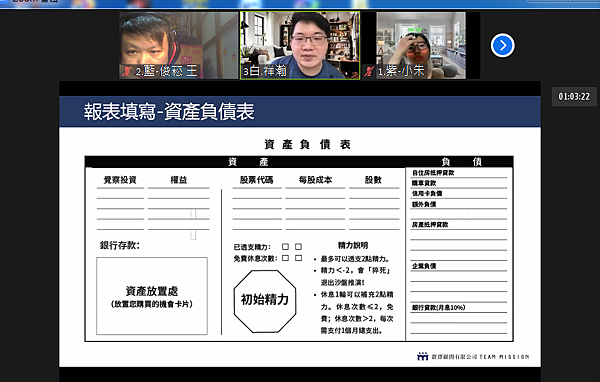
Task: Click the 房產抵押貸款 liability row
Action: 459,225
